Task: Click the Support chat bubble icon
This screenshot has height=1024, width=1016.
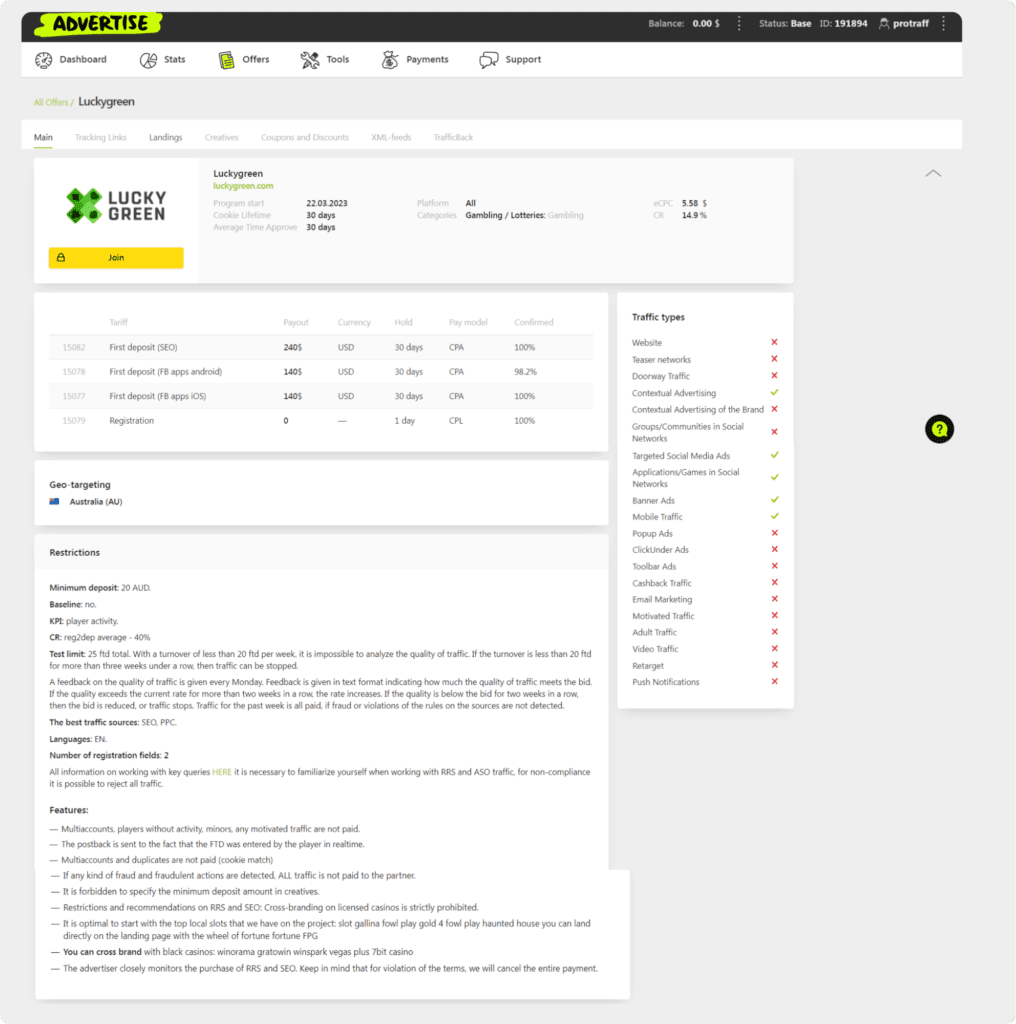Action: click(x=488, y=60)
